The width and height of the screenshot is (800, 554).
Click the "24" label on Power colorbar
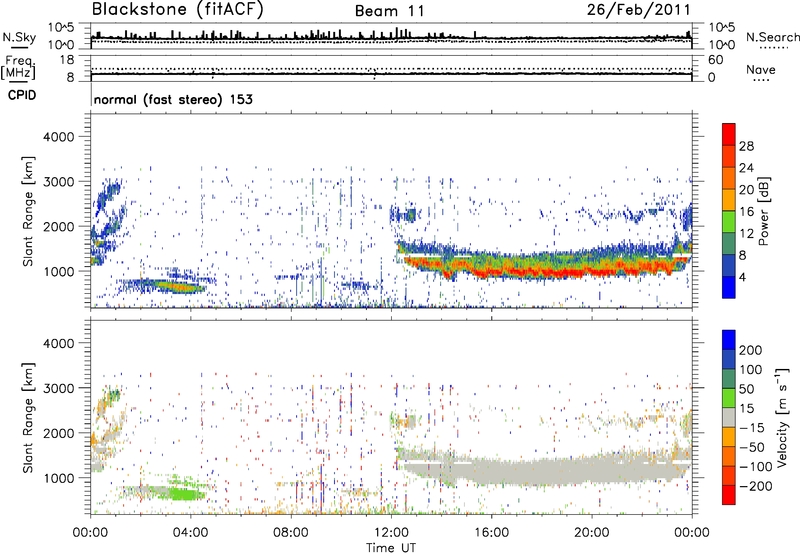(x=746, y=168)
